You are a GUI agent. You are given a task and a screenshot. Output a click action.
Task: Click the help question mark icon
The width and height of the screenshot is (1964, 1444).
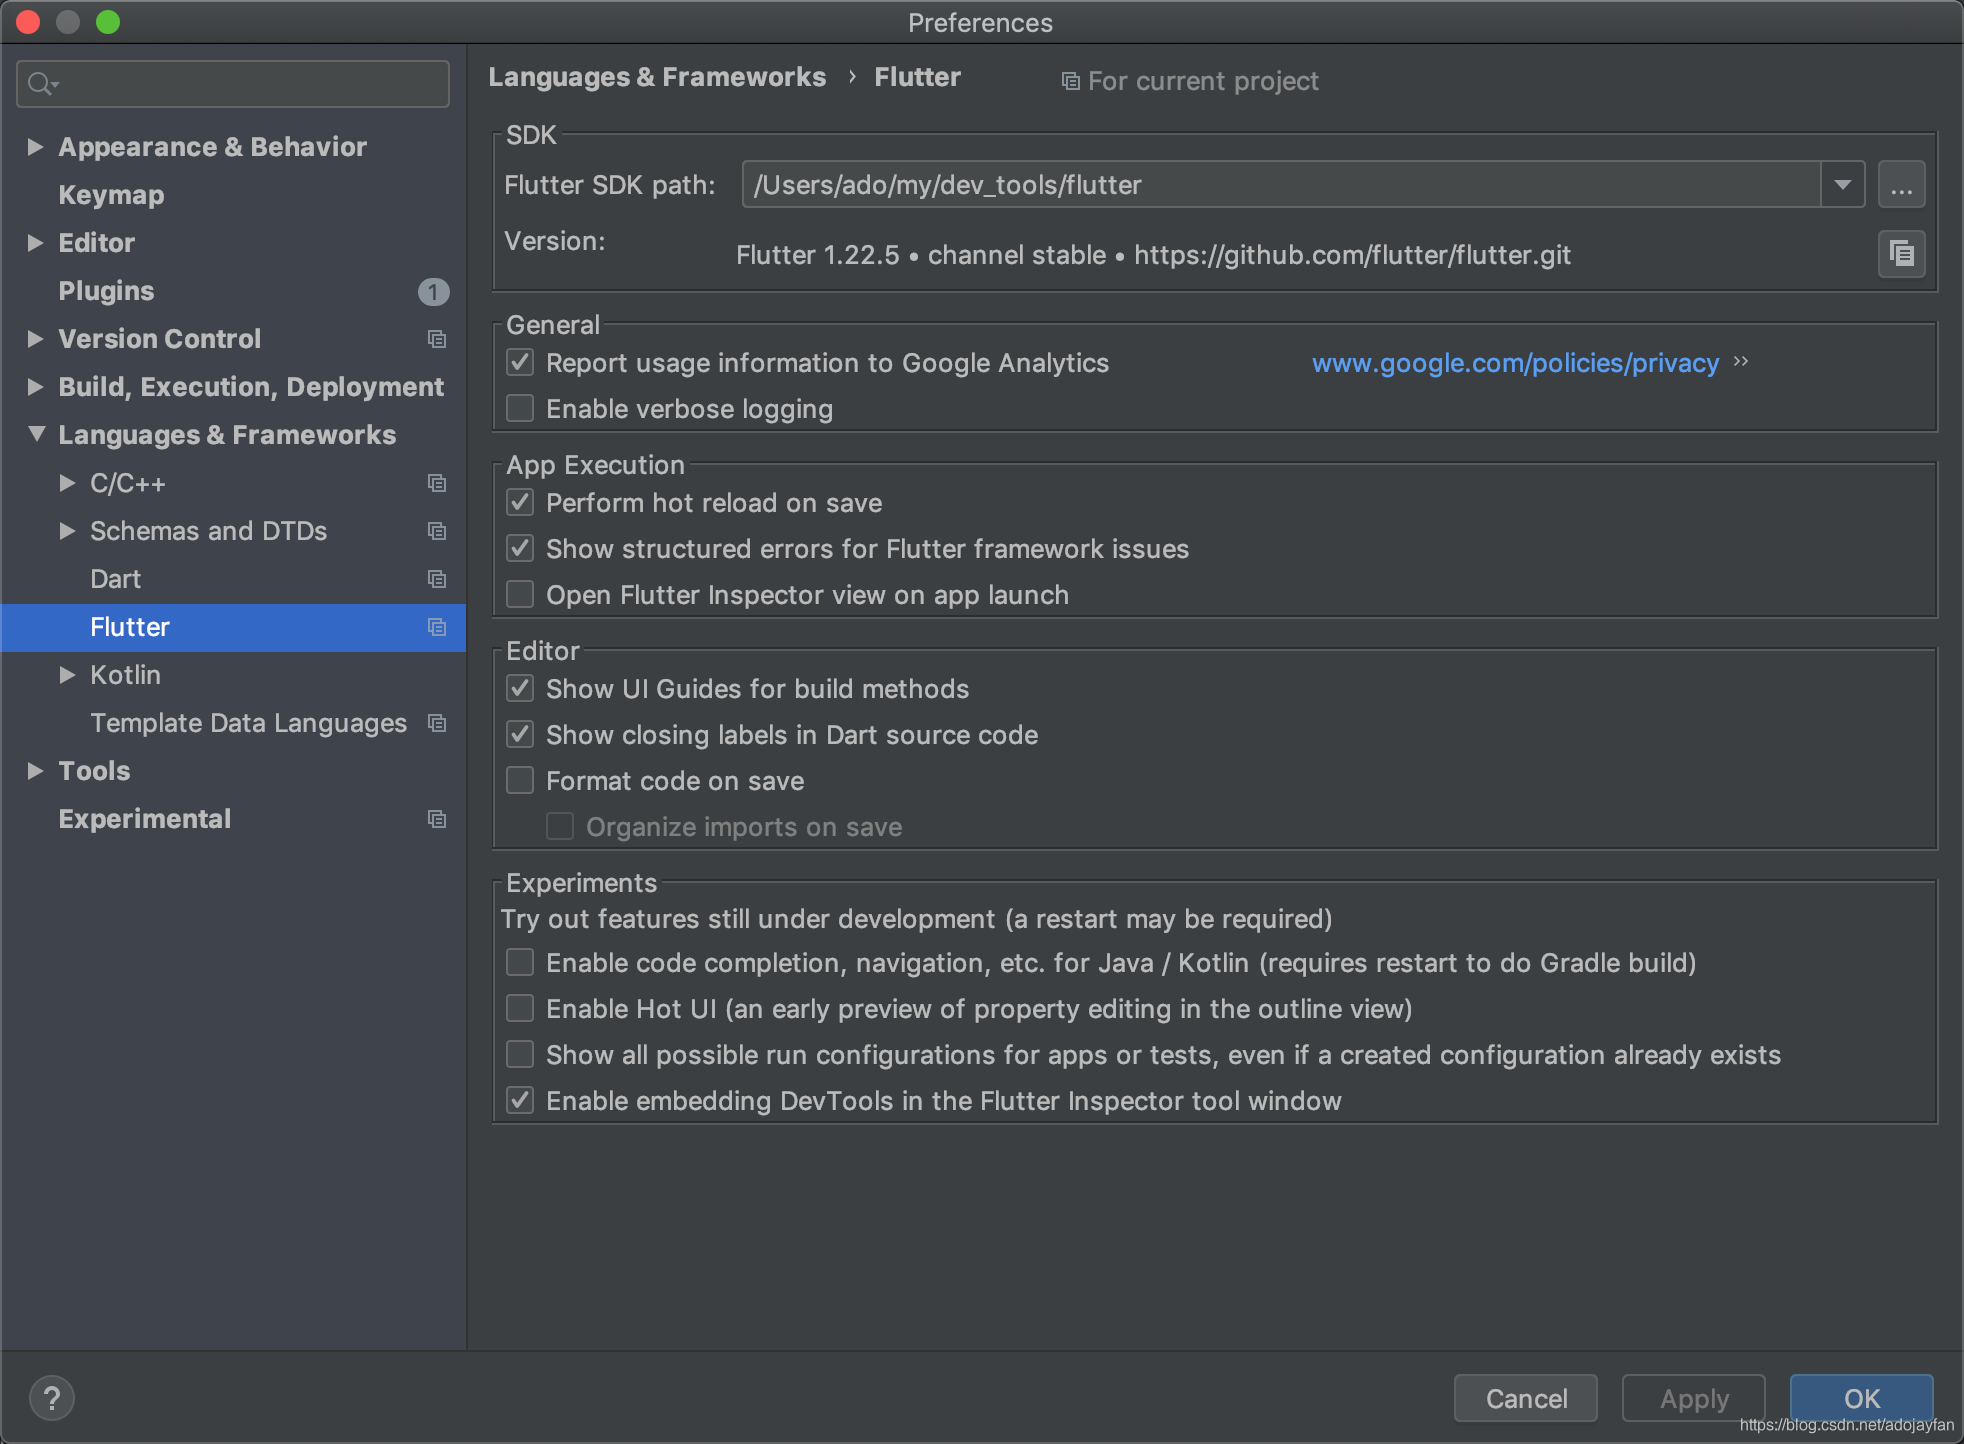pos(52,1398)
